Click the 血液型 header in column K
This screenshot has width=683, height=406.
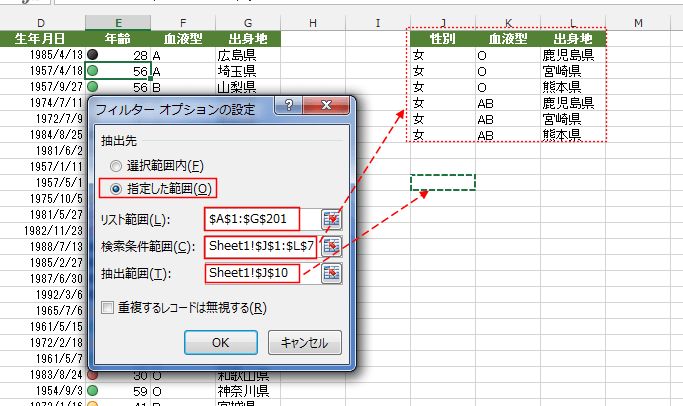[508, 39]
